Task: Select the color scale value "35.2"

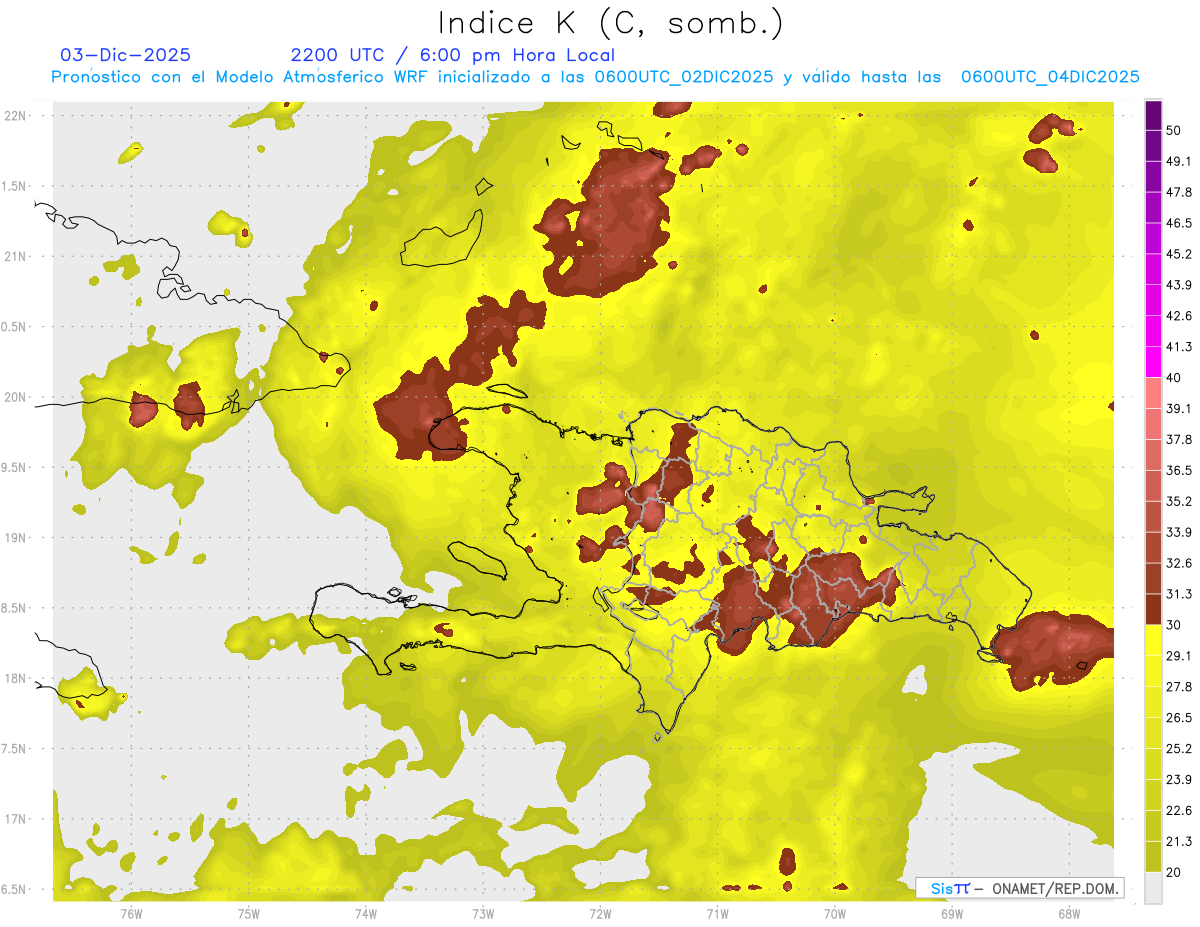Action: coord(1179,501)
